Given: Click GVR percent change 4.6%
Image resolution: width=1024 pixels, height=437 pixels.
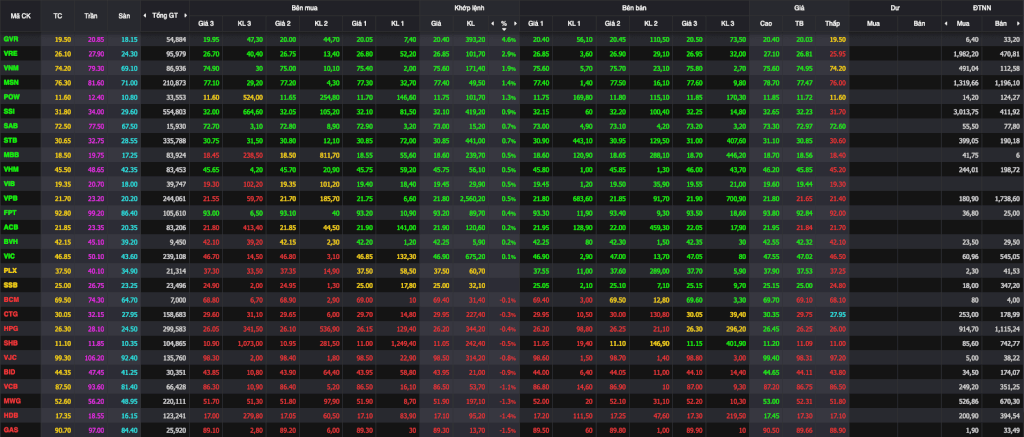Looking at the screenshot, I should [x=509, y=39].
